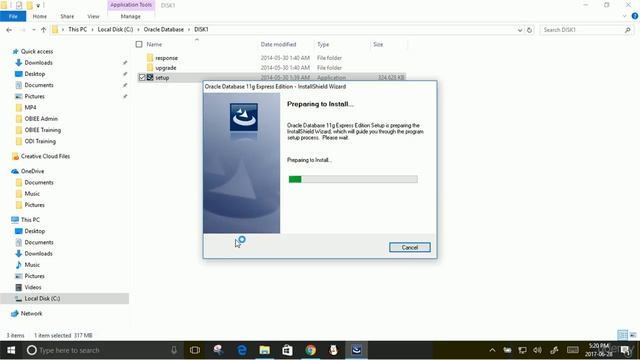Screen dimensions: 640x360
Task: Select This PC in navigation pane
Action: tap(30, 220)
